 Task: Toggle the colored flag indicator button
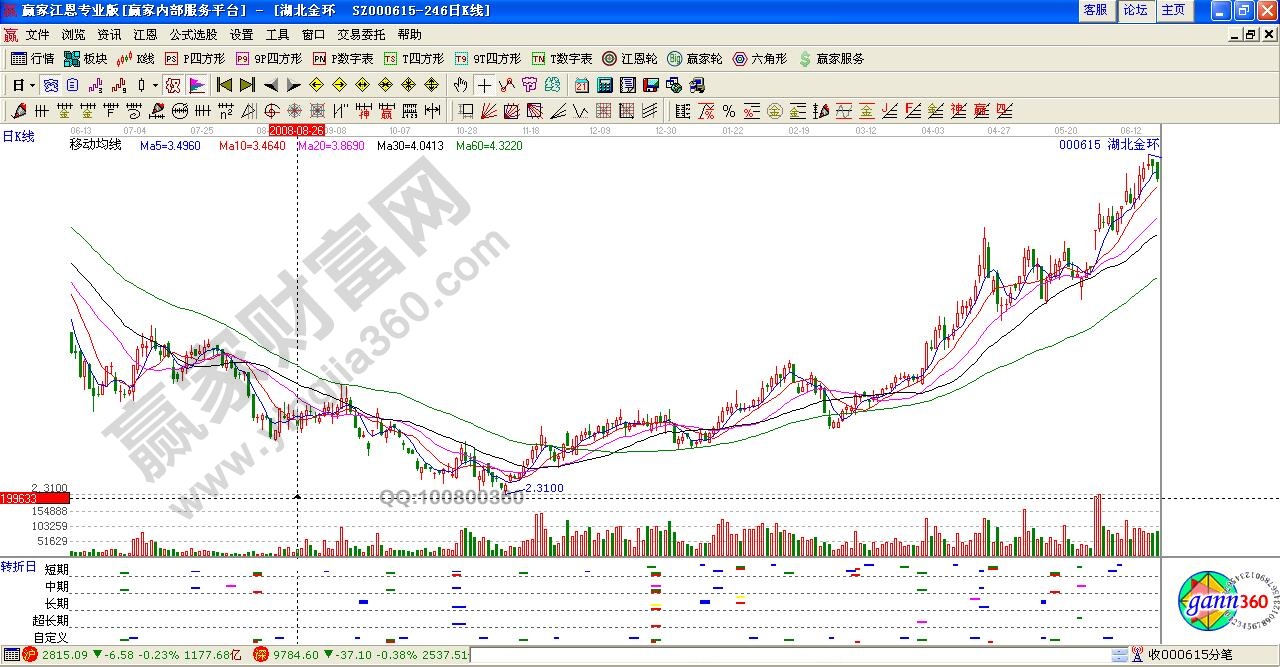[x=196, y=85]
